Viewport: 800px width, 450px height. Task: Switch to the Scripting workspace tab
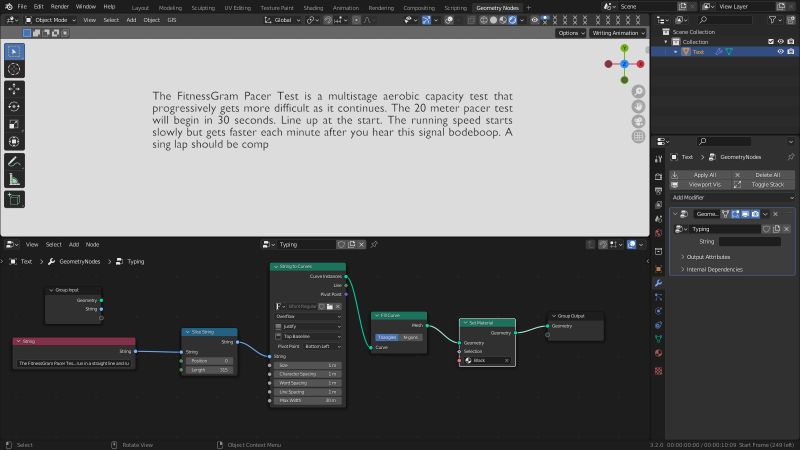[455, 8]
